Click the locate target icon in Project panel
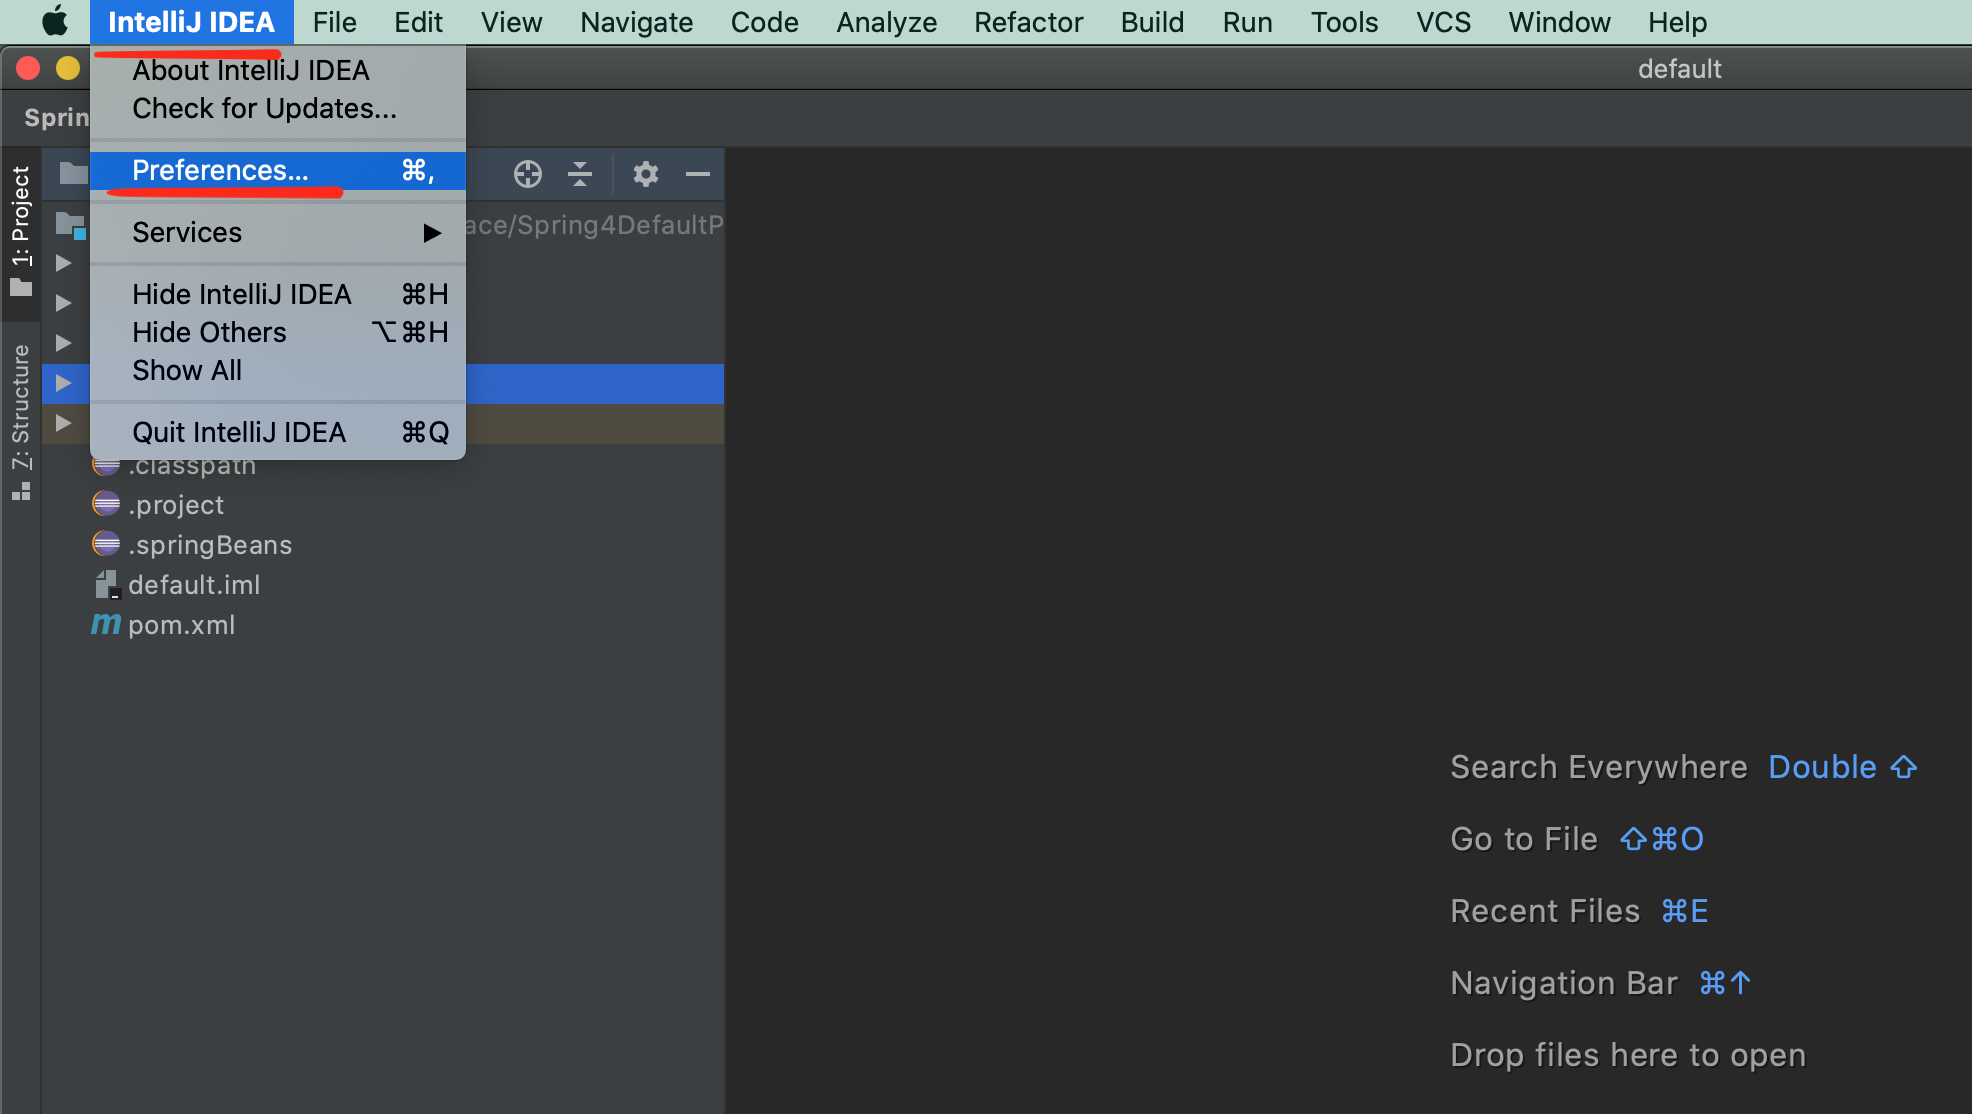The width and height of the screenshot is (1972, 1114). 527,174
